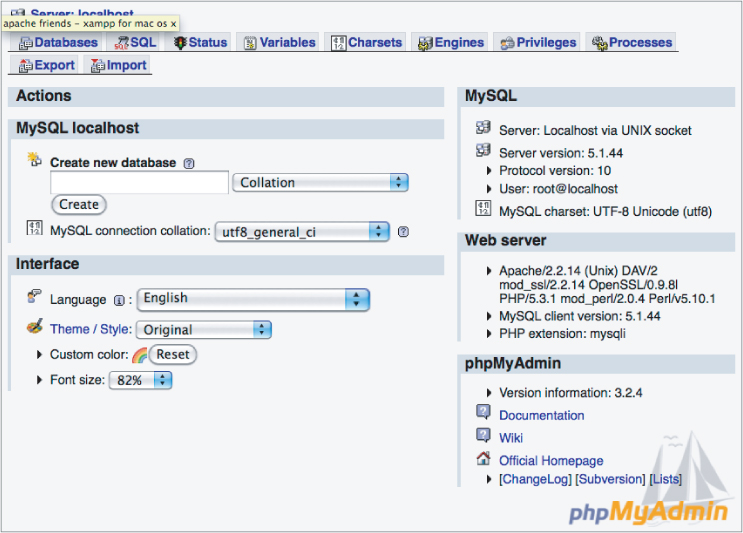Focus the new database name field

coord(139,182)
